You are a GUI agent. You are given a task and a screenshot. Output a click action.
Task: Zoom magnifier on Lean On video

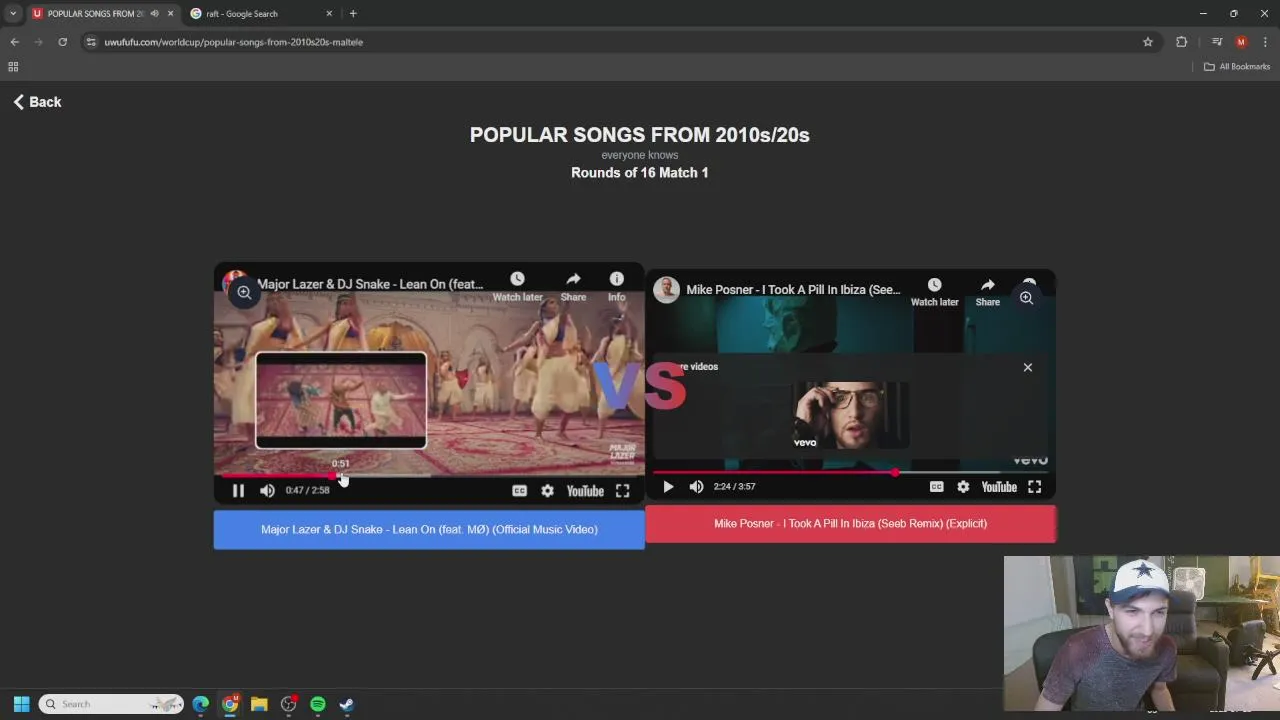point(244,293)
